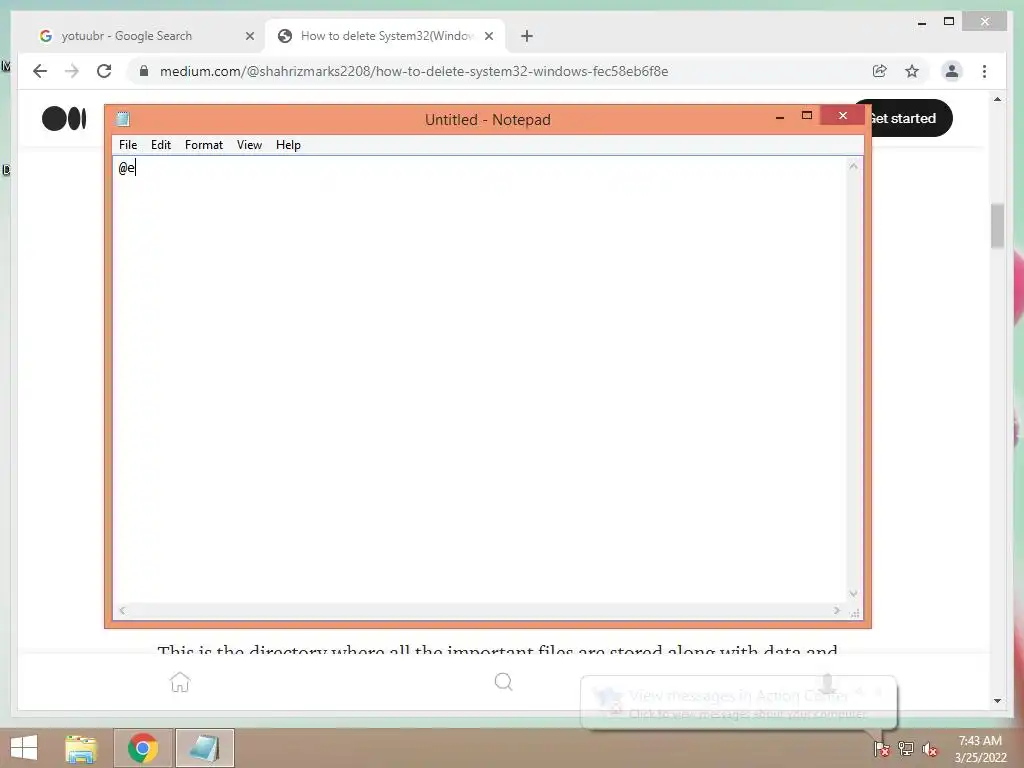Viewport: 1024px width, 768px height.
Task: Minimize the Notepad window
Action: click(780, 116)
